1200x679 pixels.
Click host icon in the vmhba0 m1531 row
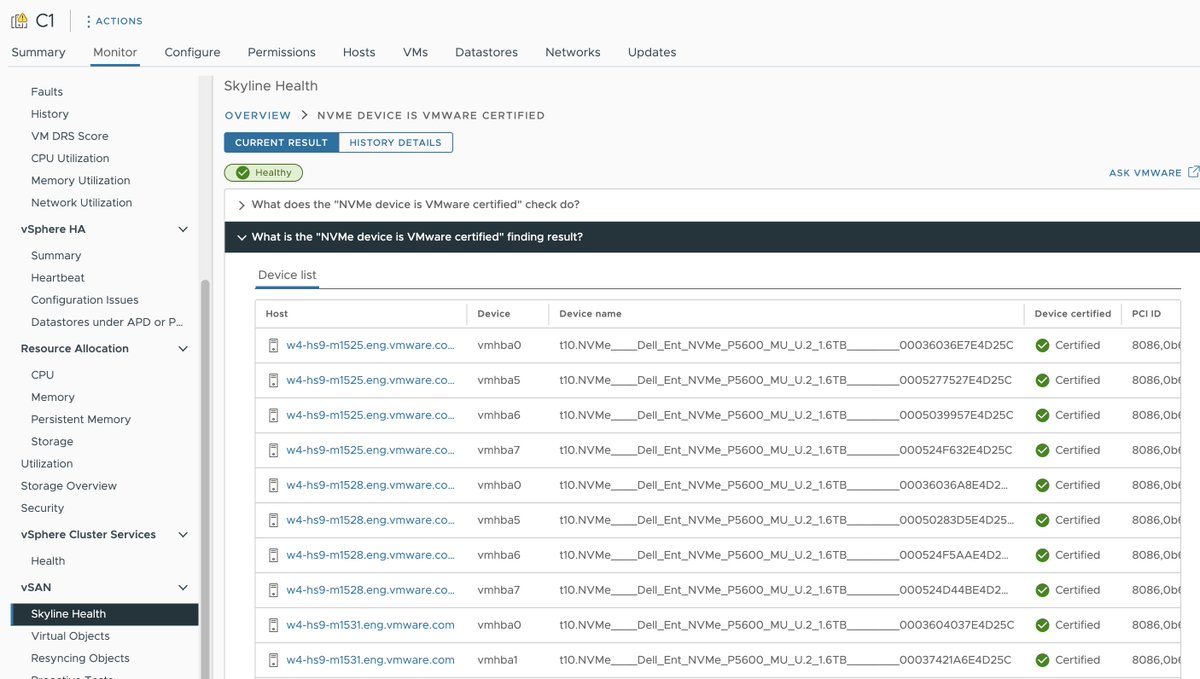pos(273,625)
